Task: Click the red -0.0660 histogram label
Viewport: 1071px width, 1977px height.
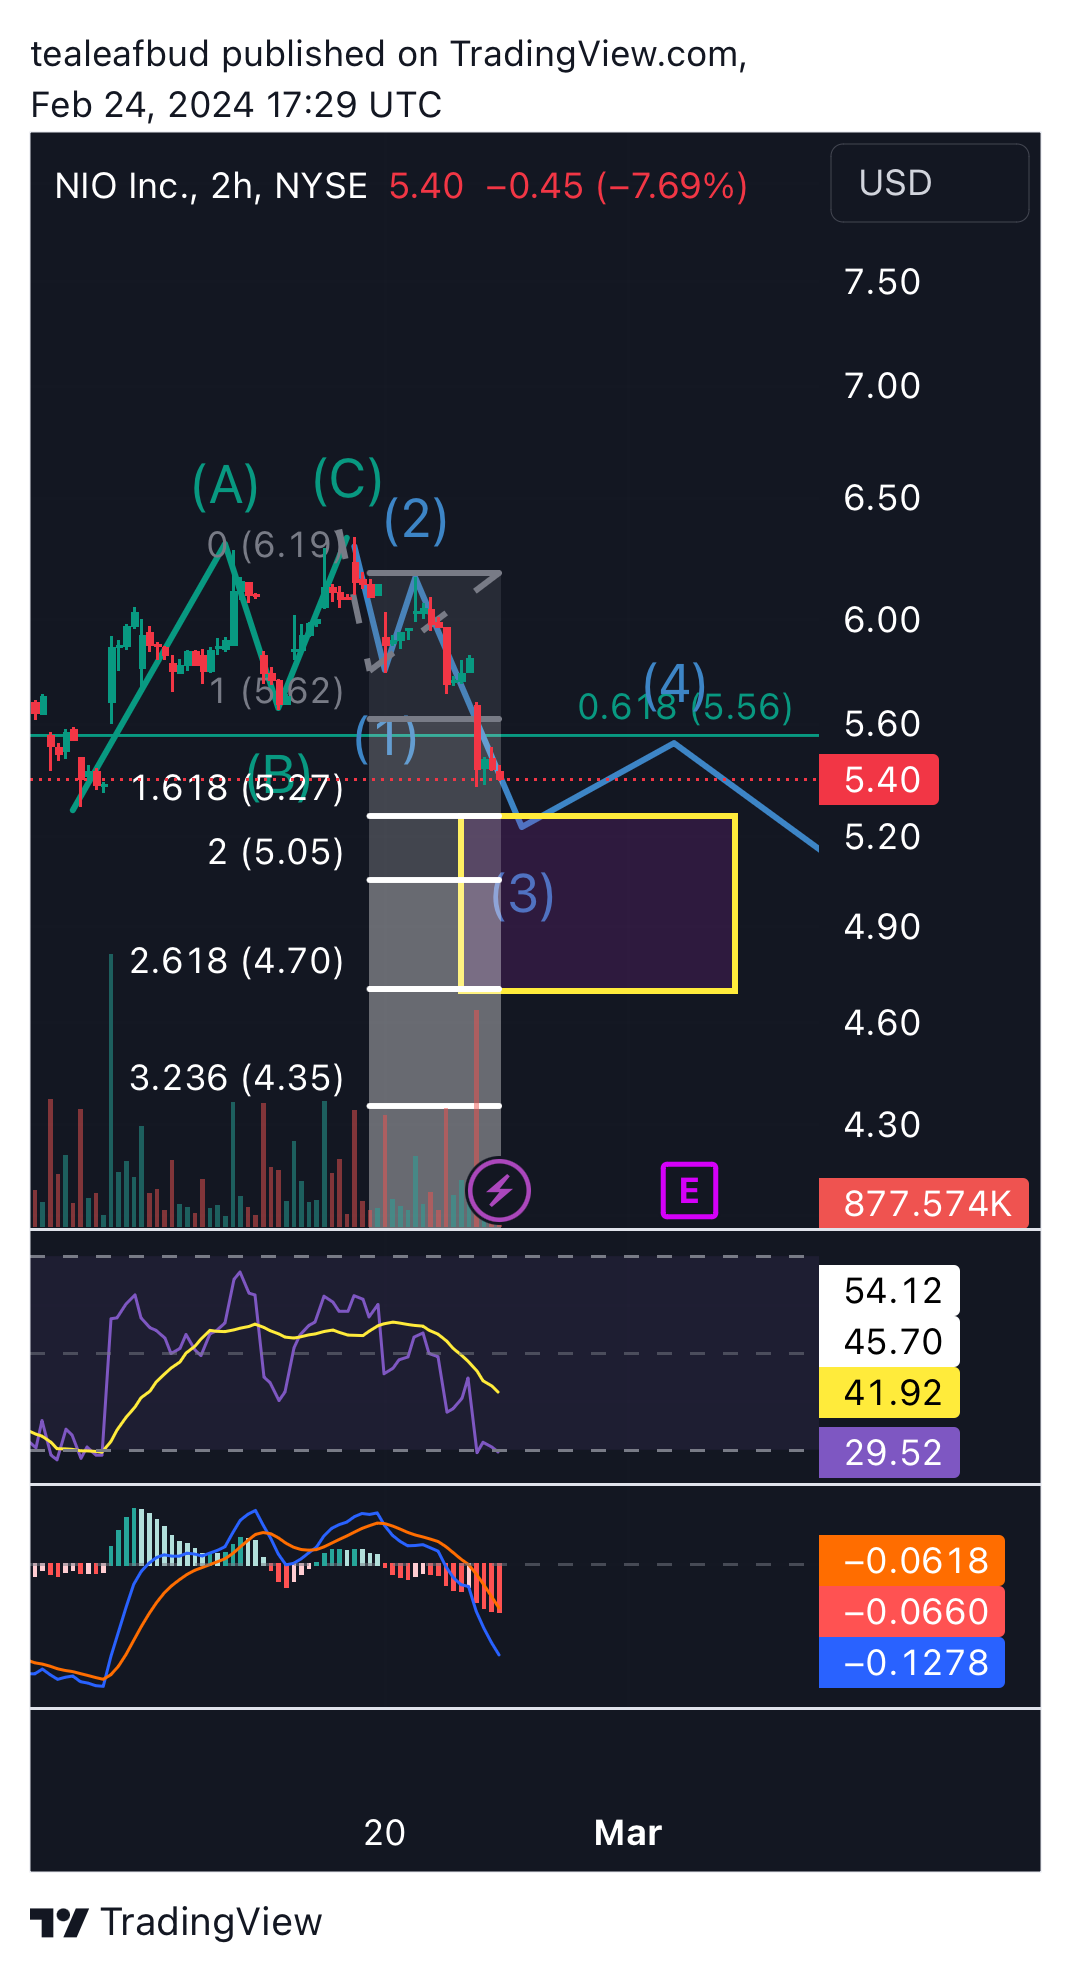Action: click(x=912, y=1611)
